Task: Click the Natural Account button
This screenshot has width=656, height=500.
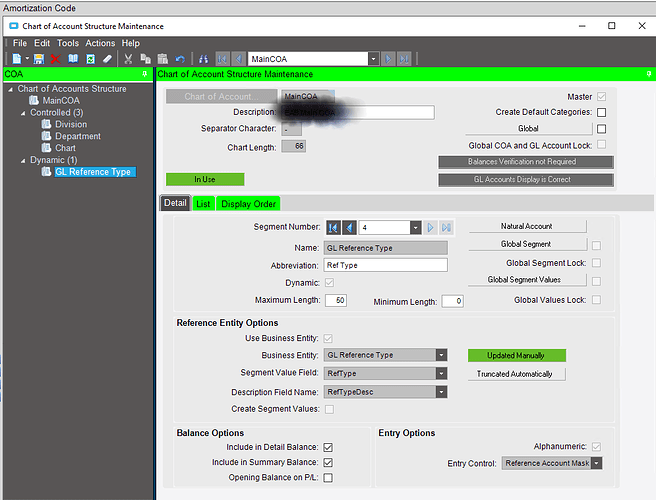Action: tap(527, 226)
